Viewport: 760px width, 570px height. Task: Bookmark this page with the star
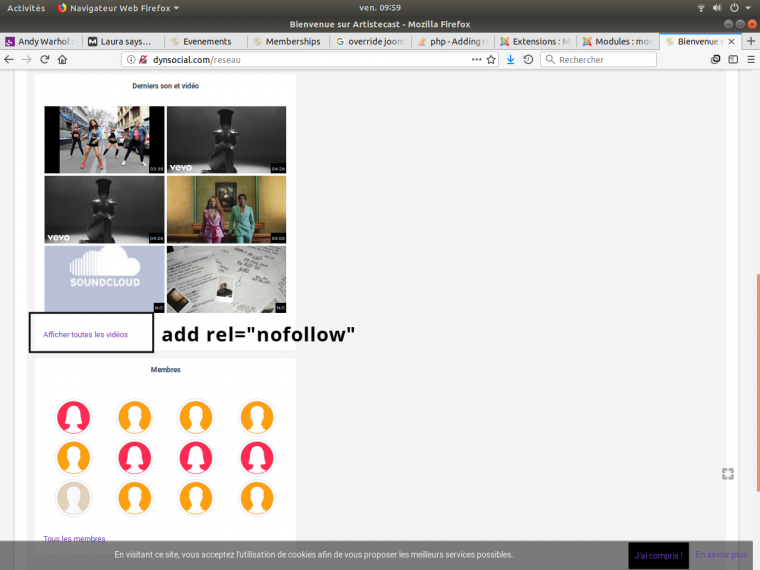pos(491,60)
